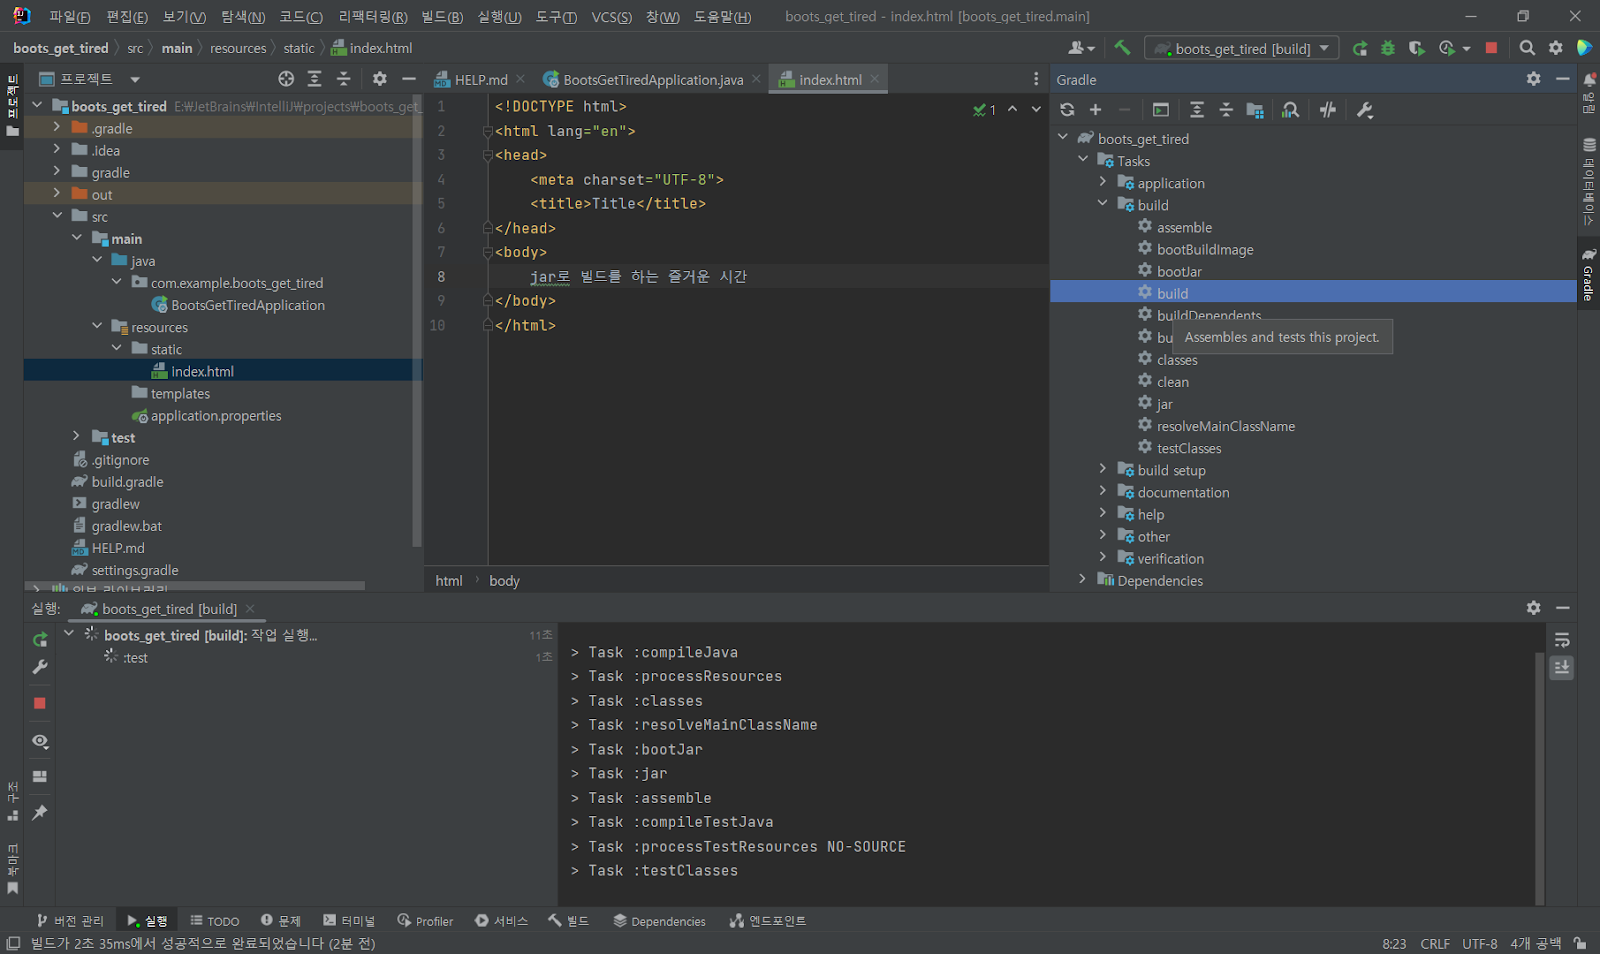This screenshot has width=1600, height=954.
Task: Toggle soft-wrap in the console output
Action: click(x=1562, y=640)
